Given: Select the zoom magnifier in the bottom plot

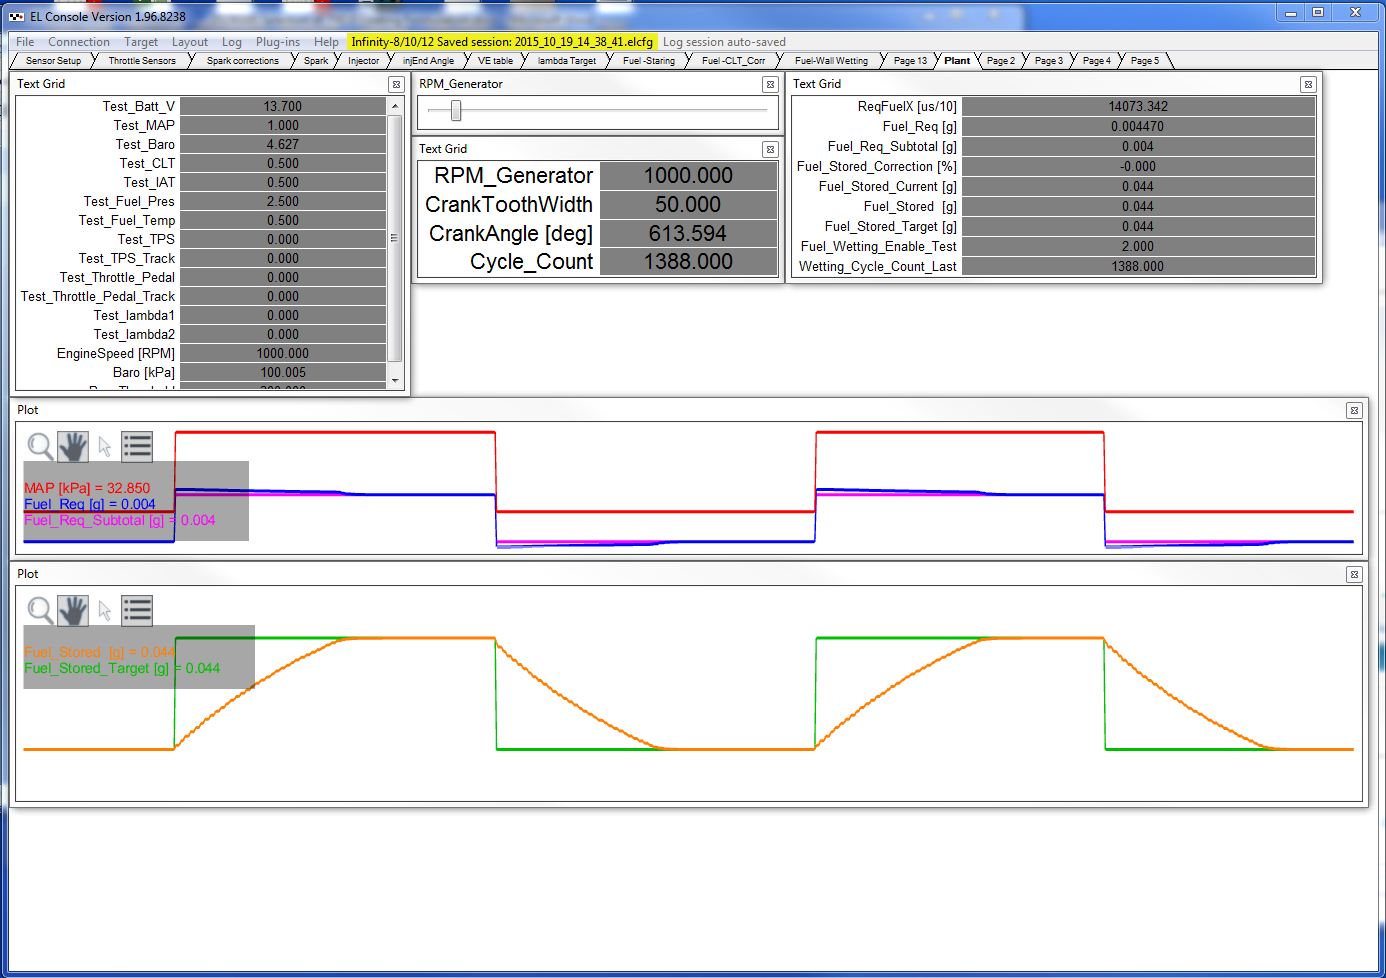Looking at the screenshot, I should (x=40, y=610).
